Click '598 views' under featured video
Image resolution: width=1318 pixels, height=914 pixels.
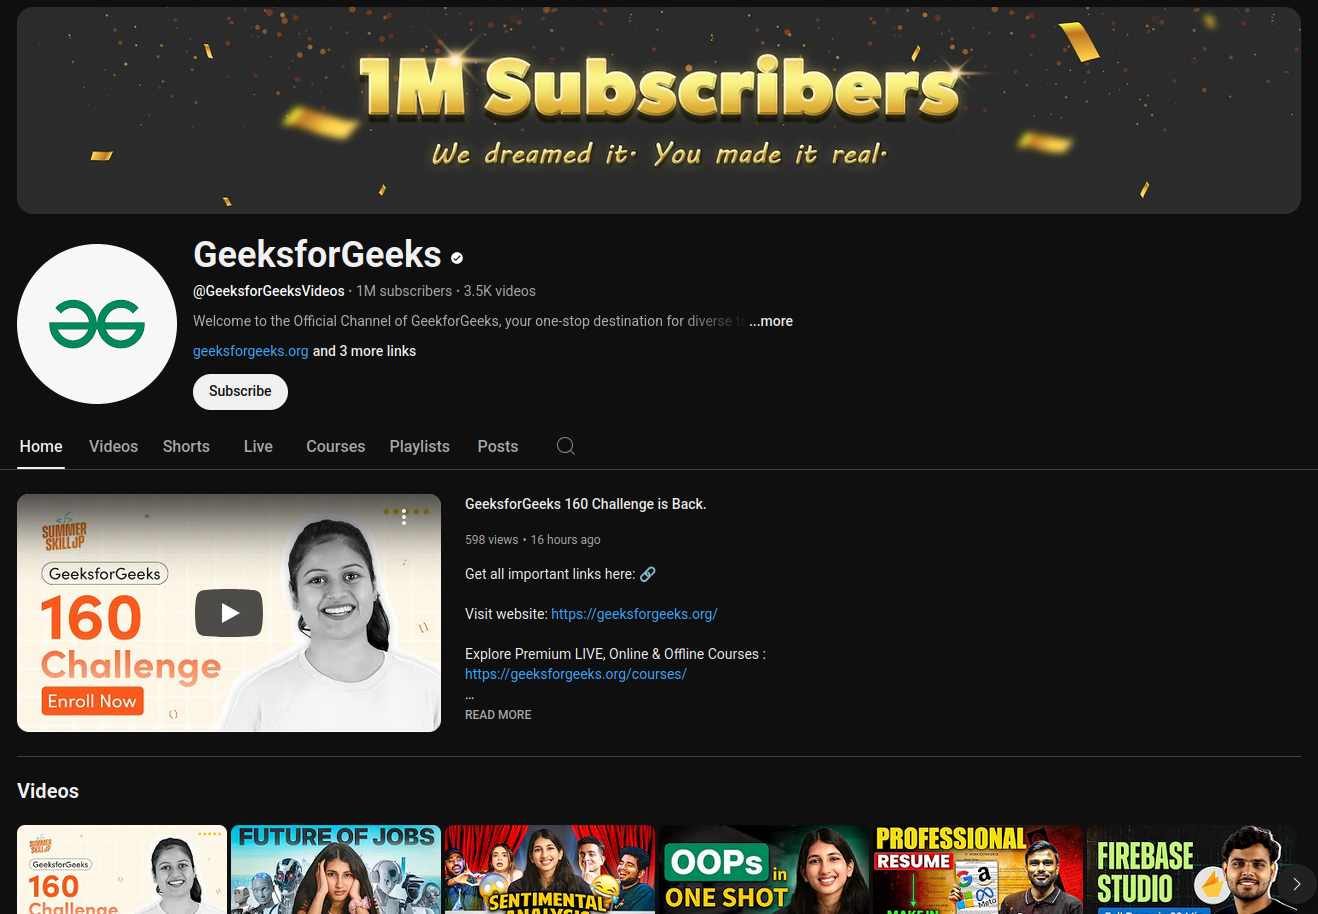point(491,540)
